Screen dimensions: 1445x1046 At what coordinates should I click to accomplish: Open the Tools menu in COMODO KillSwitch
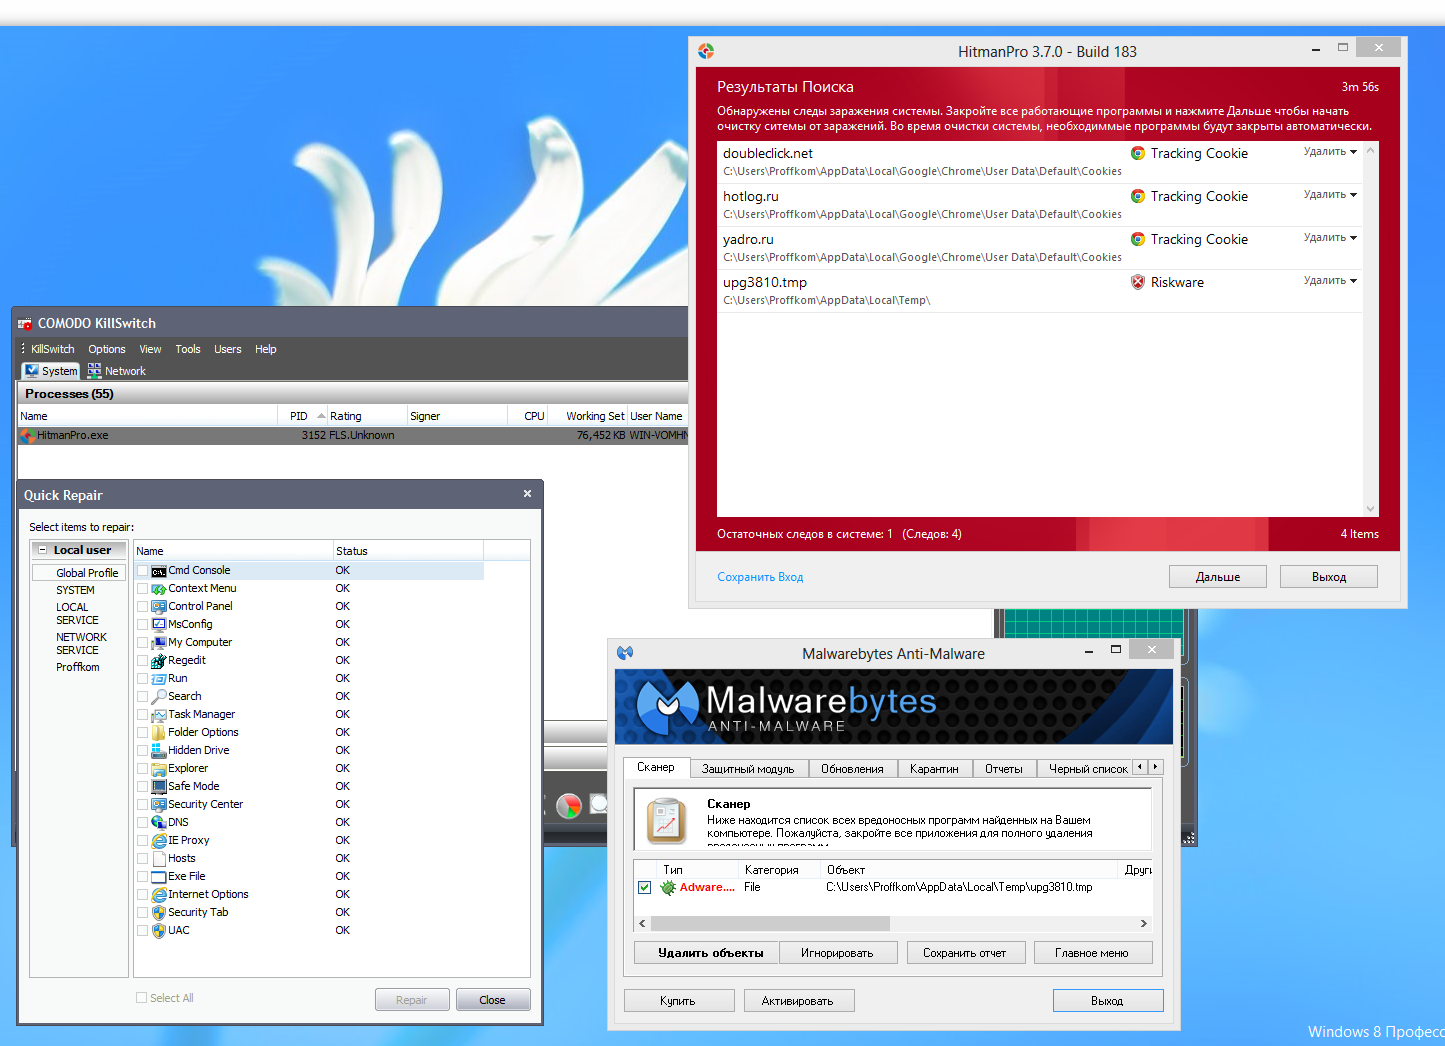click(x=188, y=349)
